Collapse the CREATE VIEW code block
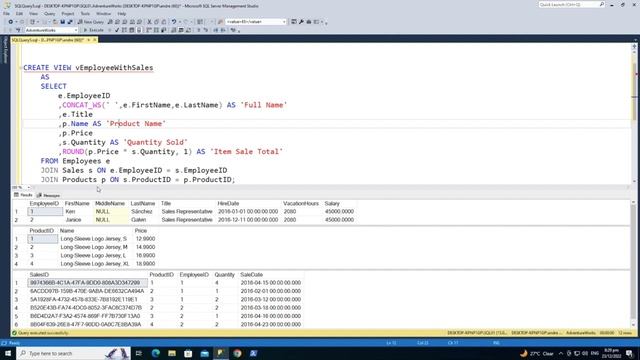 [20, 68]
